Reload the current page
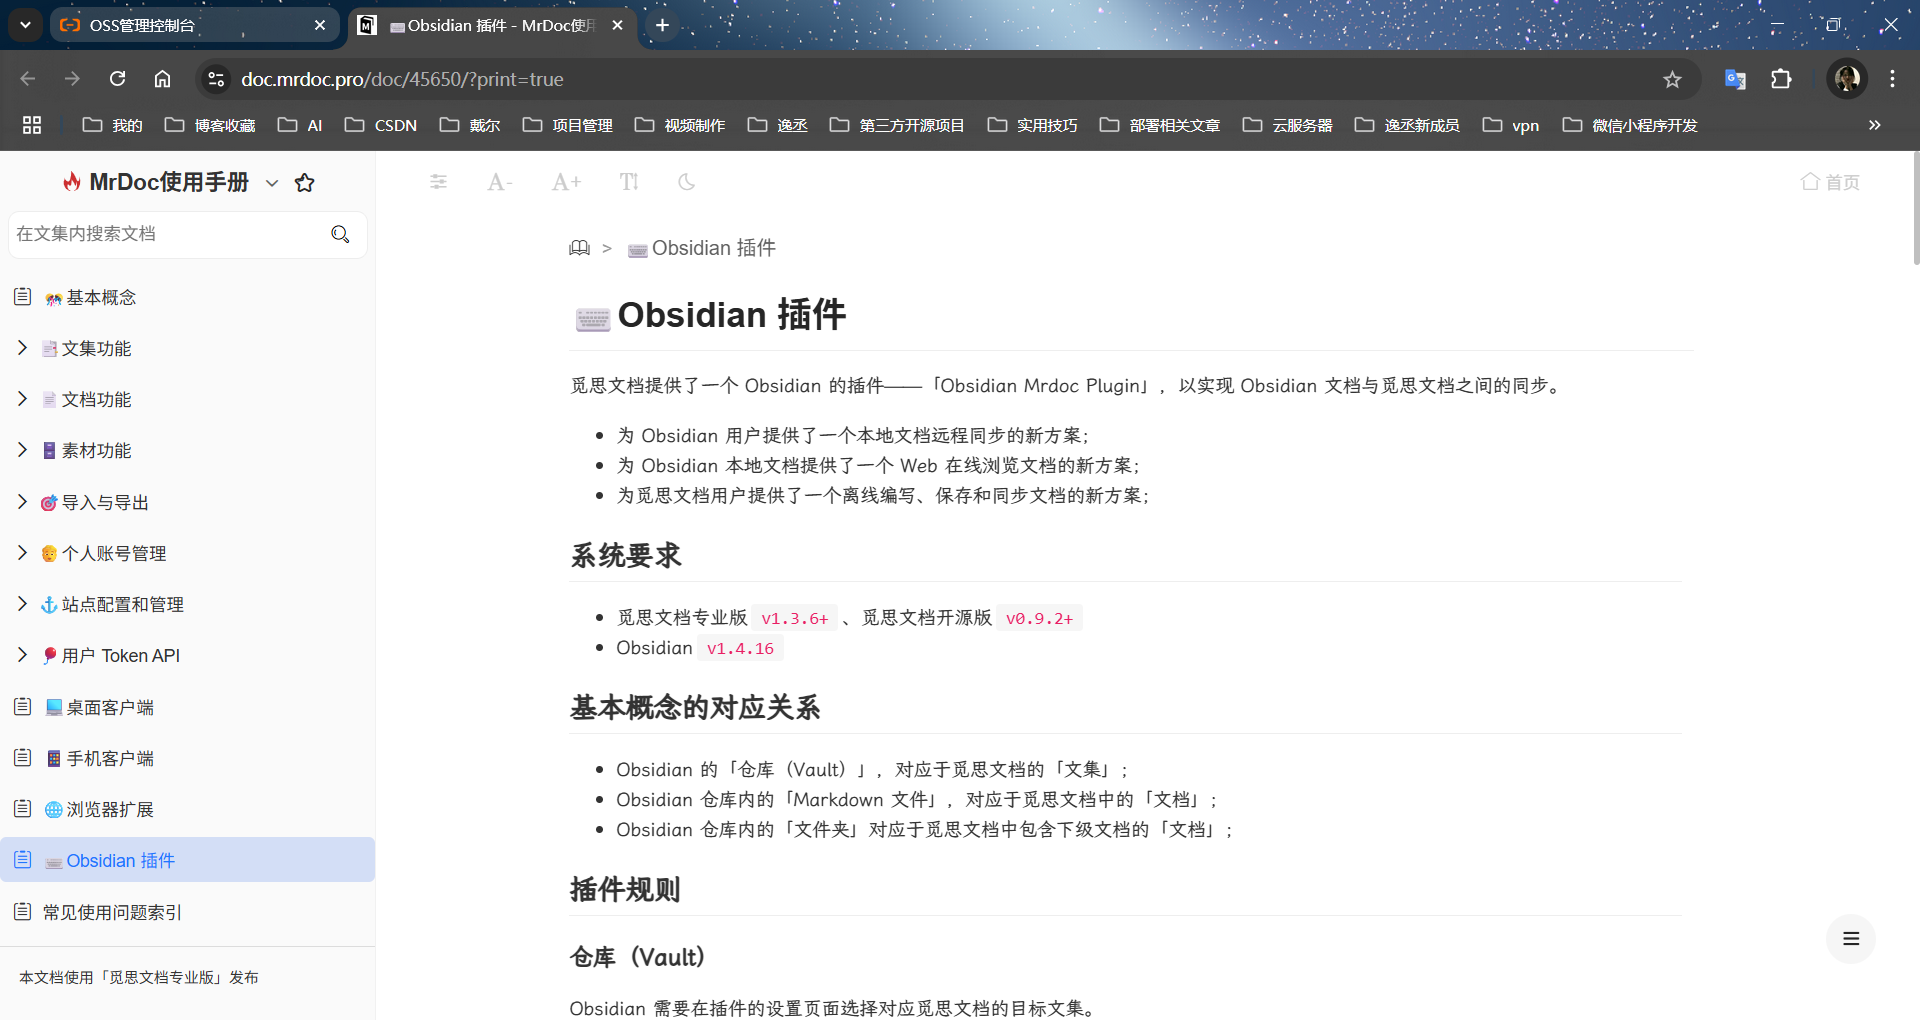1920x1020 pixels. click(x=117, y=79)
